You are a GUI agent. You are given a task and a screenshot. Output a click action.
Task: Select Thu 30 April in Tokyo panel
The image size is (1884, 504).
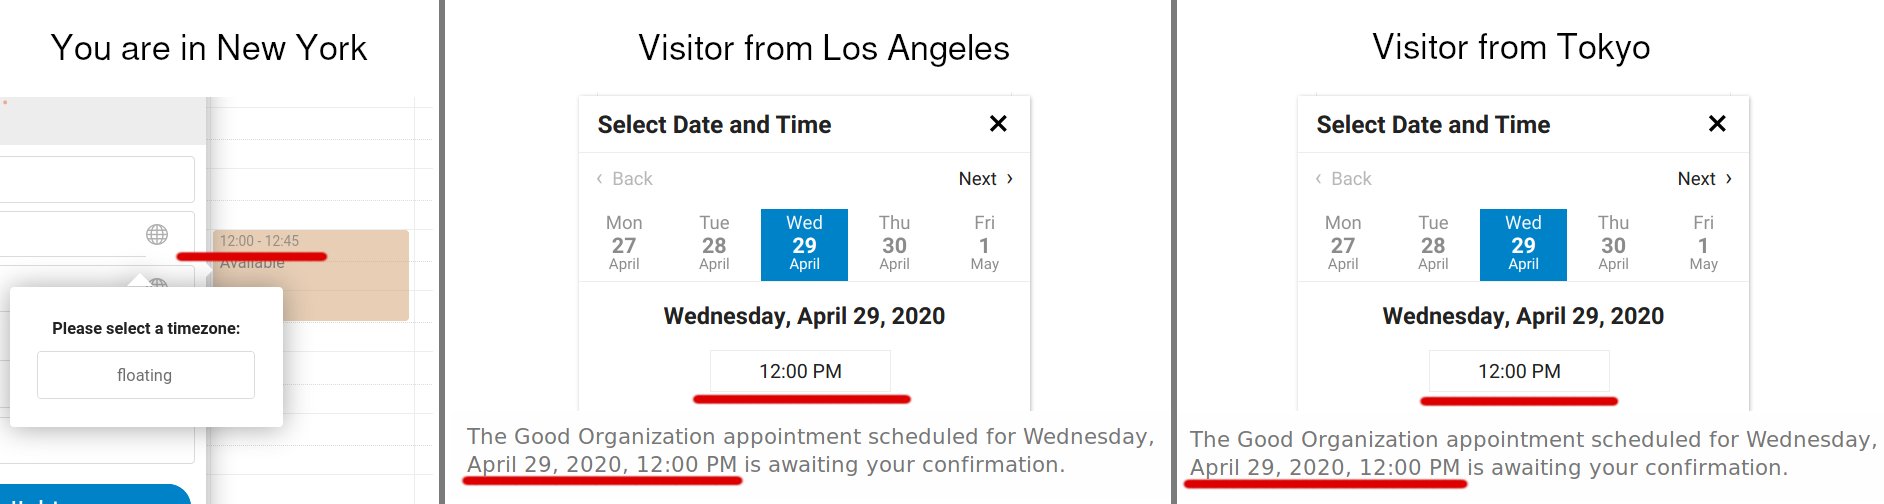point(1613,244)
